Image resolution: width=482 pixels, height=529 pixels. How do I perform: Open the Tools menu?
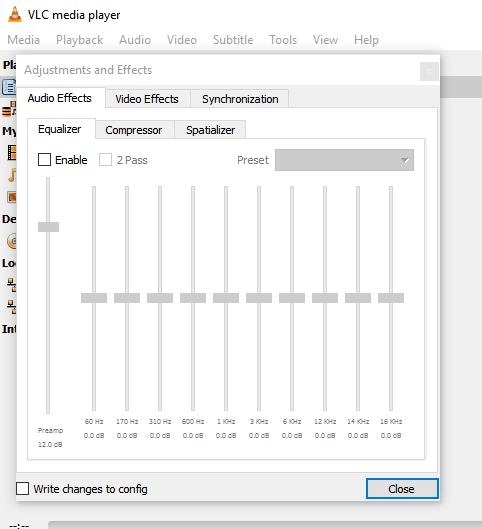[283, 40]
